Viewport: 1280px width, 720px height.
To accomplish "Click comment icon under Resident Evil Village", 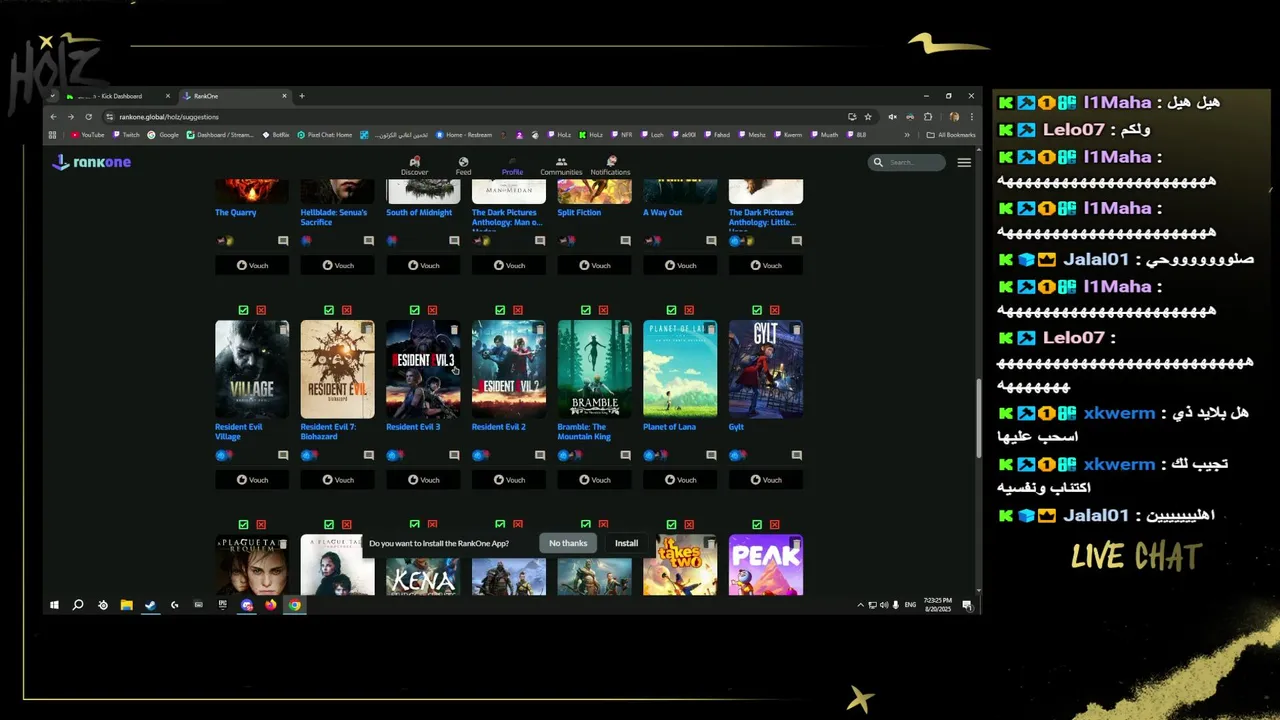I will click(283, 455).
